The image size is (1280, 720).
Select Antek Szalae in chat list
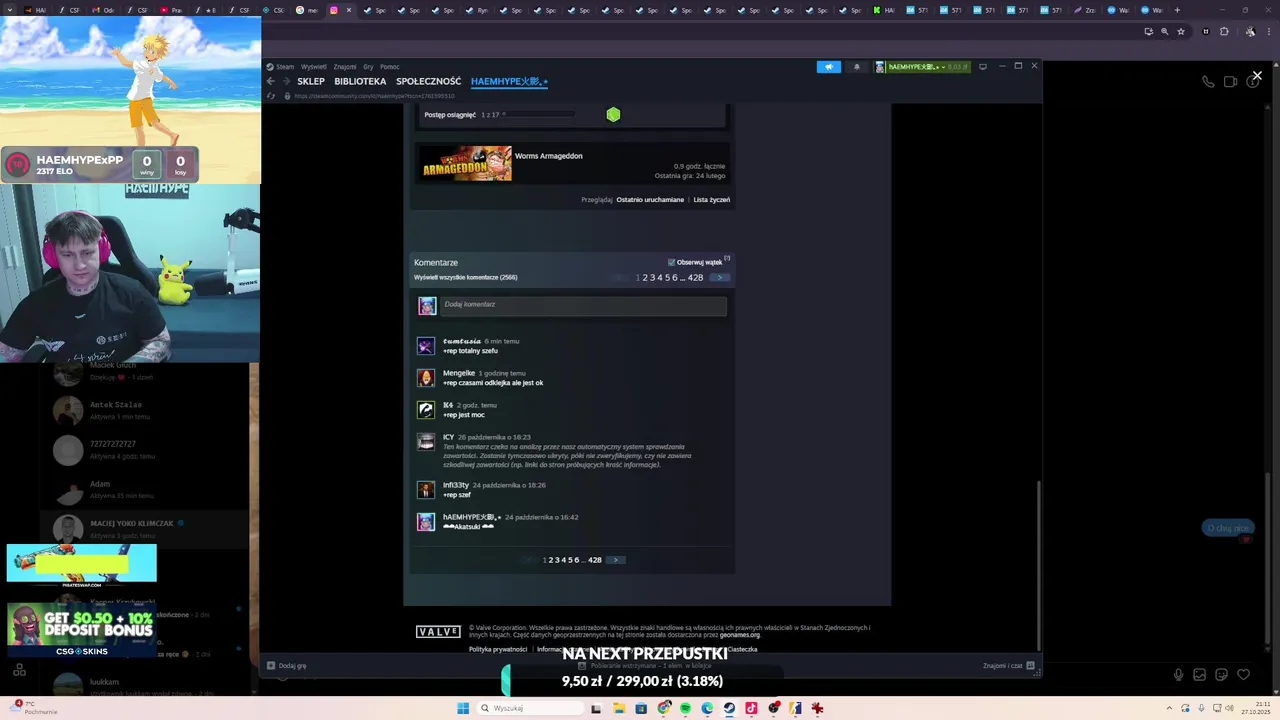pyautogui.click(x=144, y=410)
